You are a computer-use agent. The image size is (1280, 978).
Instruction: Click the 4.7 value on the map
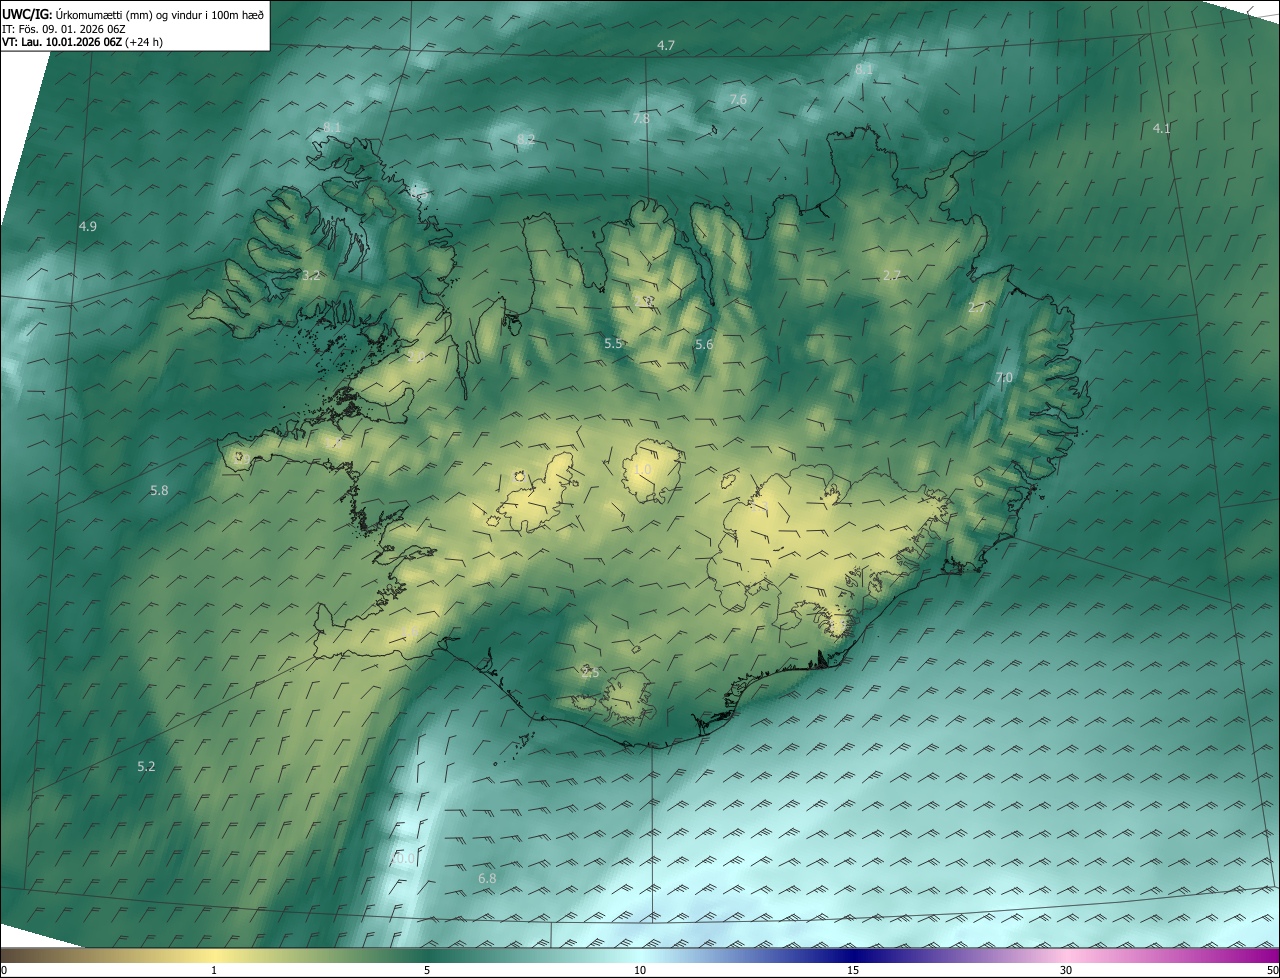coord(666,46)
